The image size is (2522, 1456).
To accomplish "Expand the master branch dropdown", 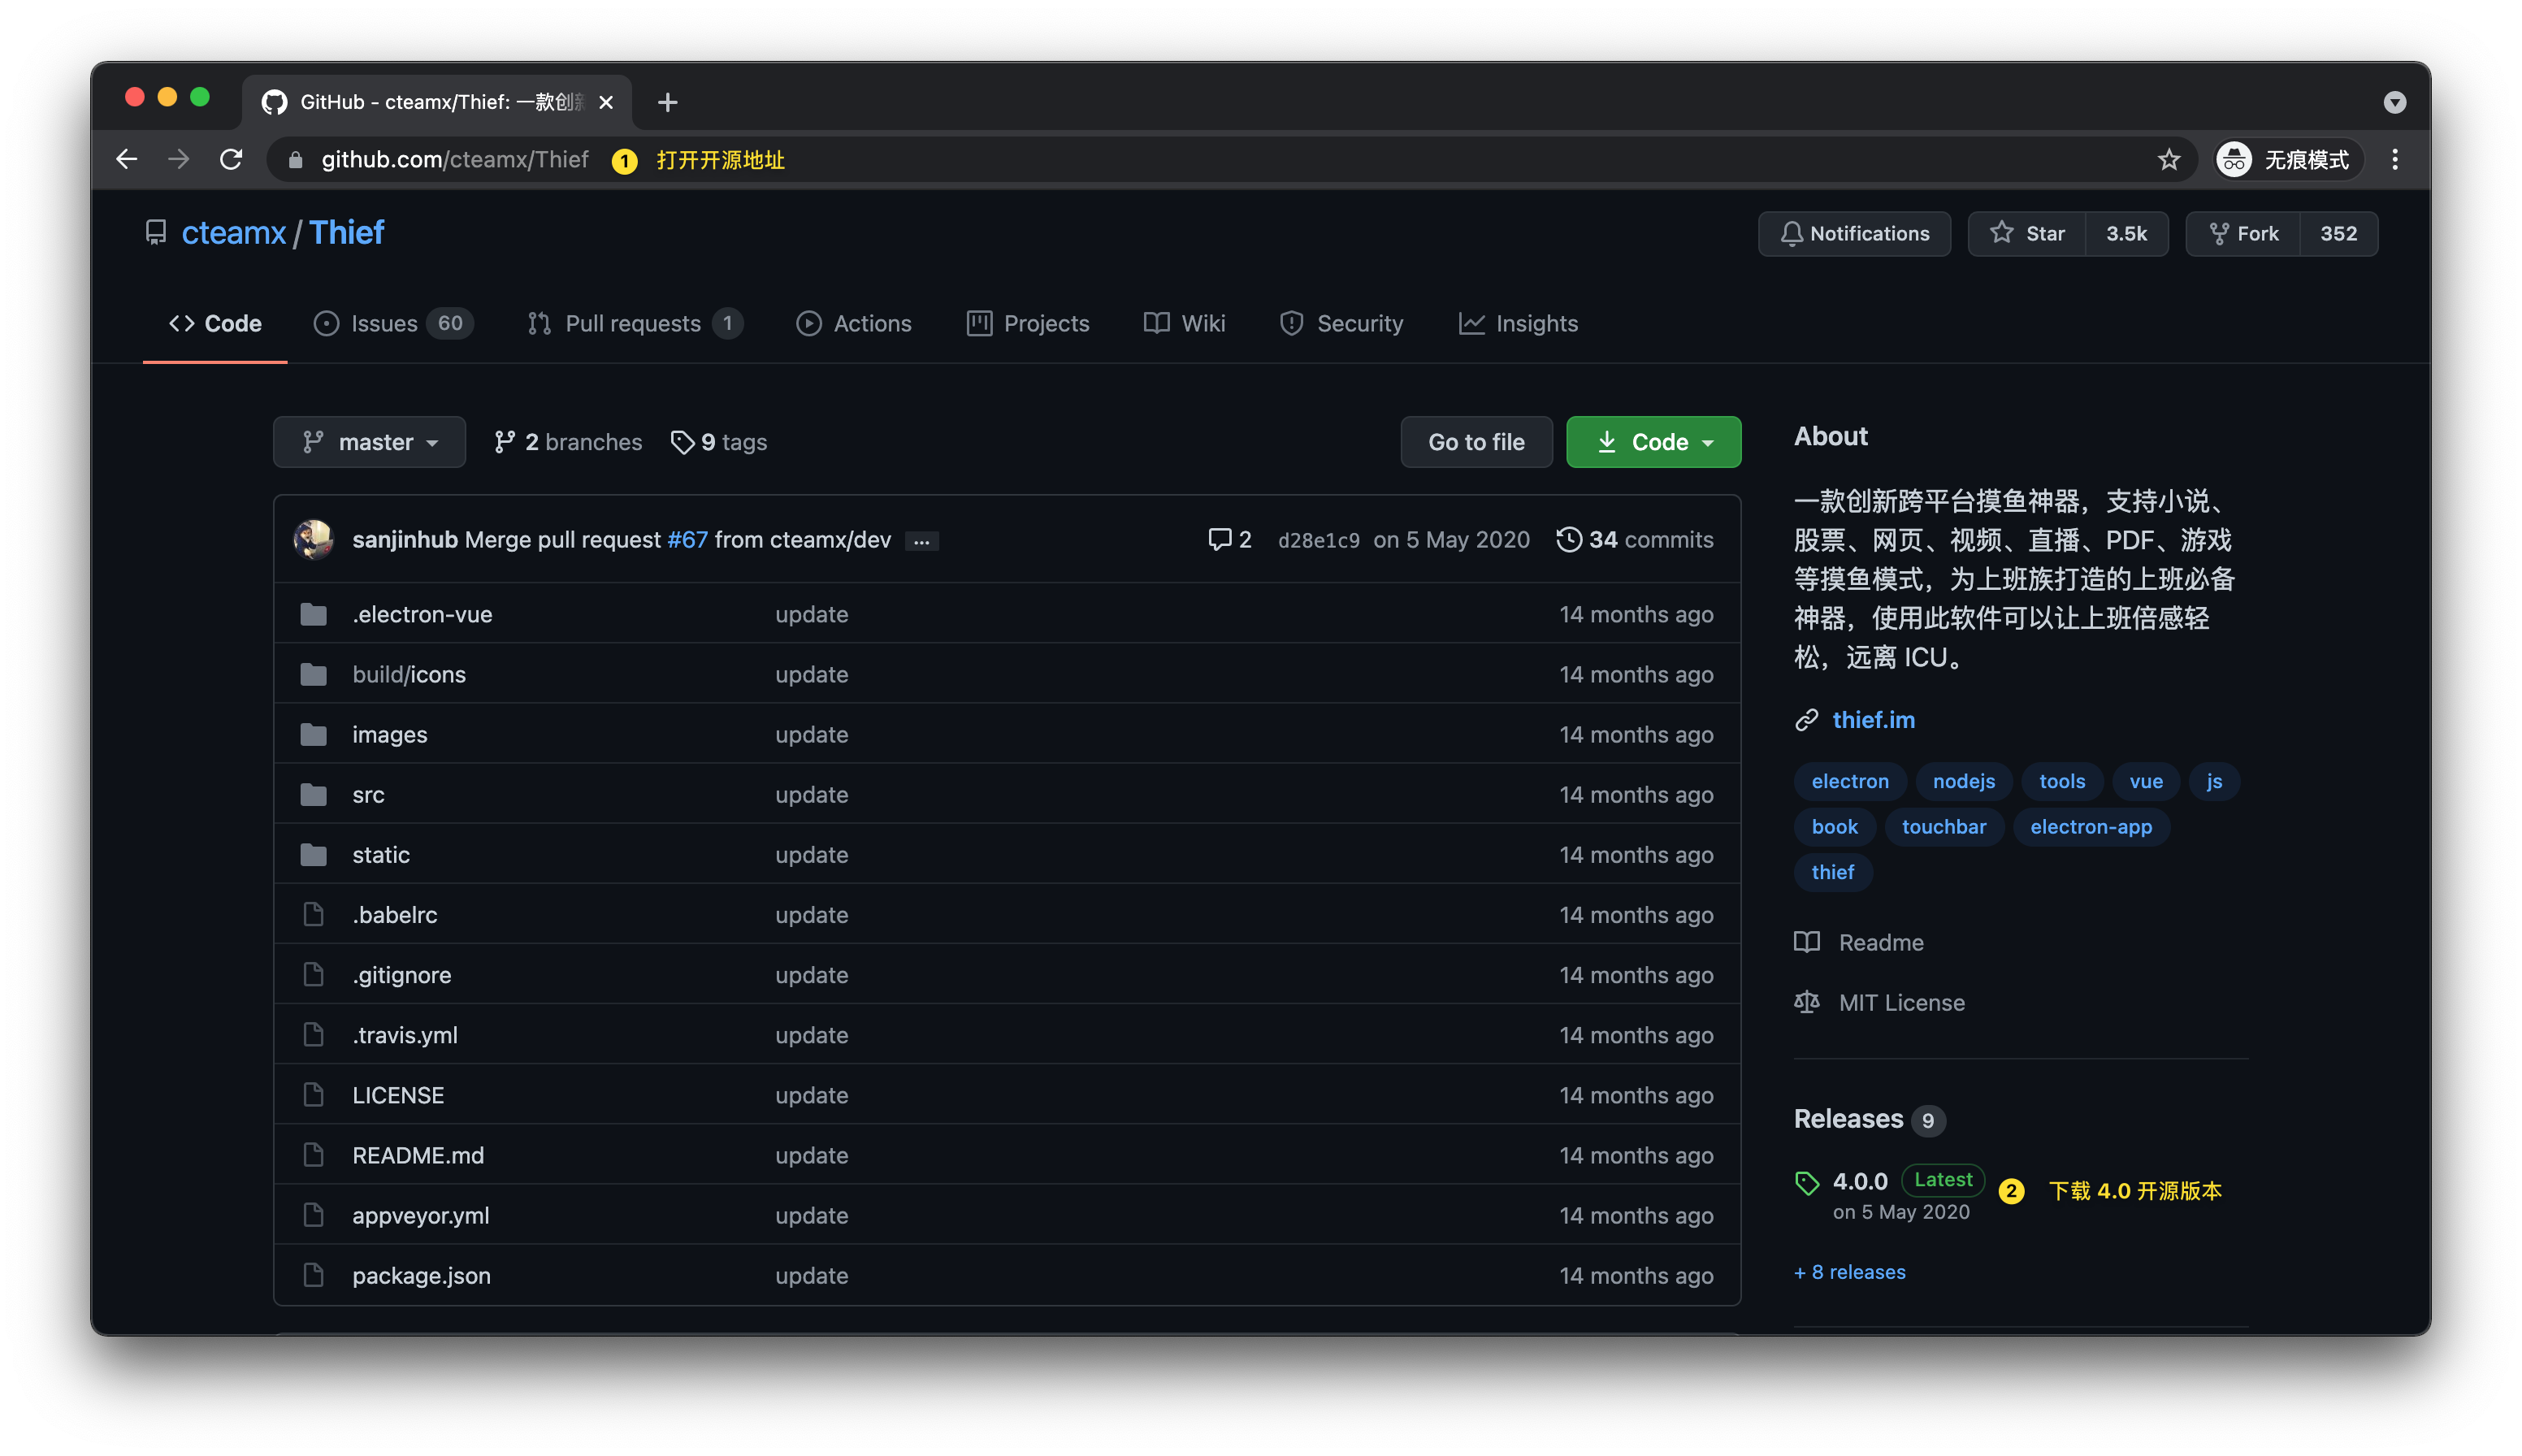I will tap(369, 441).
